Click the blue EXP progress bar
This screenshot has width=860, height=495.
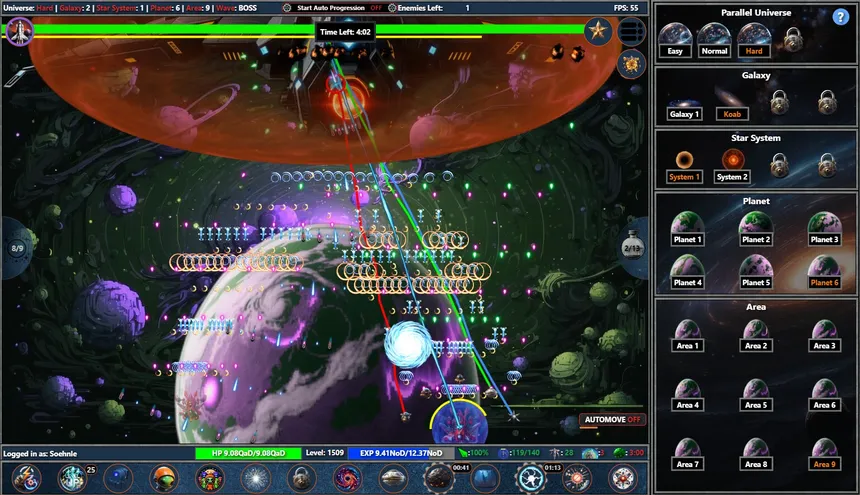[401, 453]
